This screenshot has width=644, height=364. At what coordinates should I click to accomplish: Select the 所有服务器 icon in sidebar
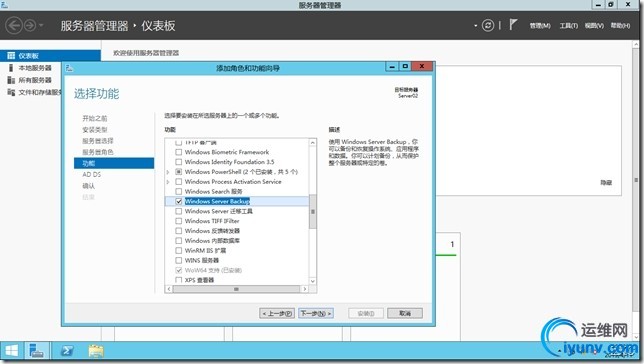[x=11, y=80]
